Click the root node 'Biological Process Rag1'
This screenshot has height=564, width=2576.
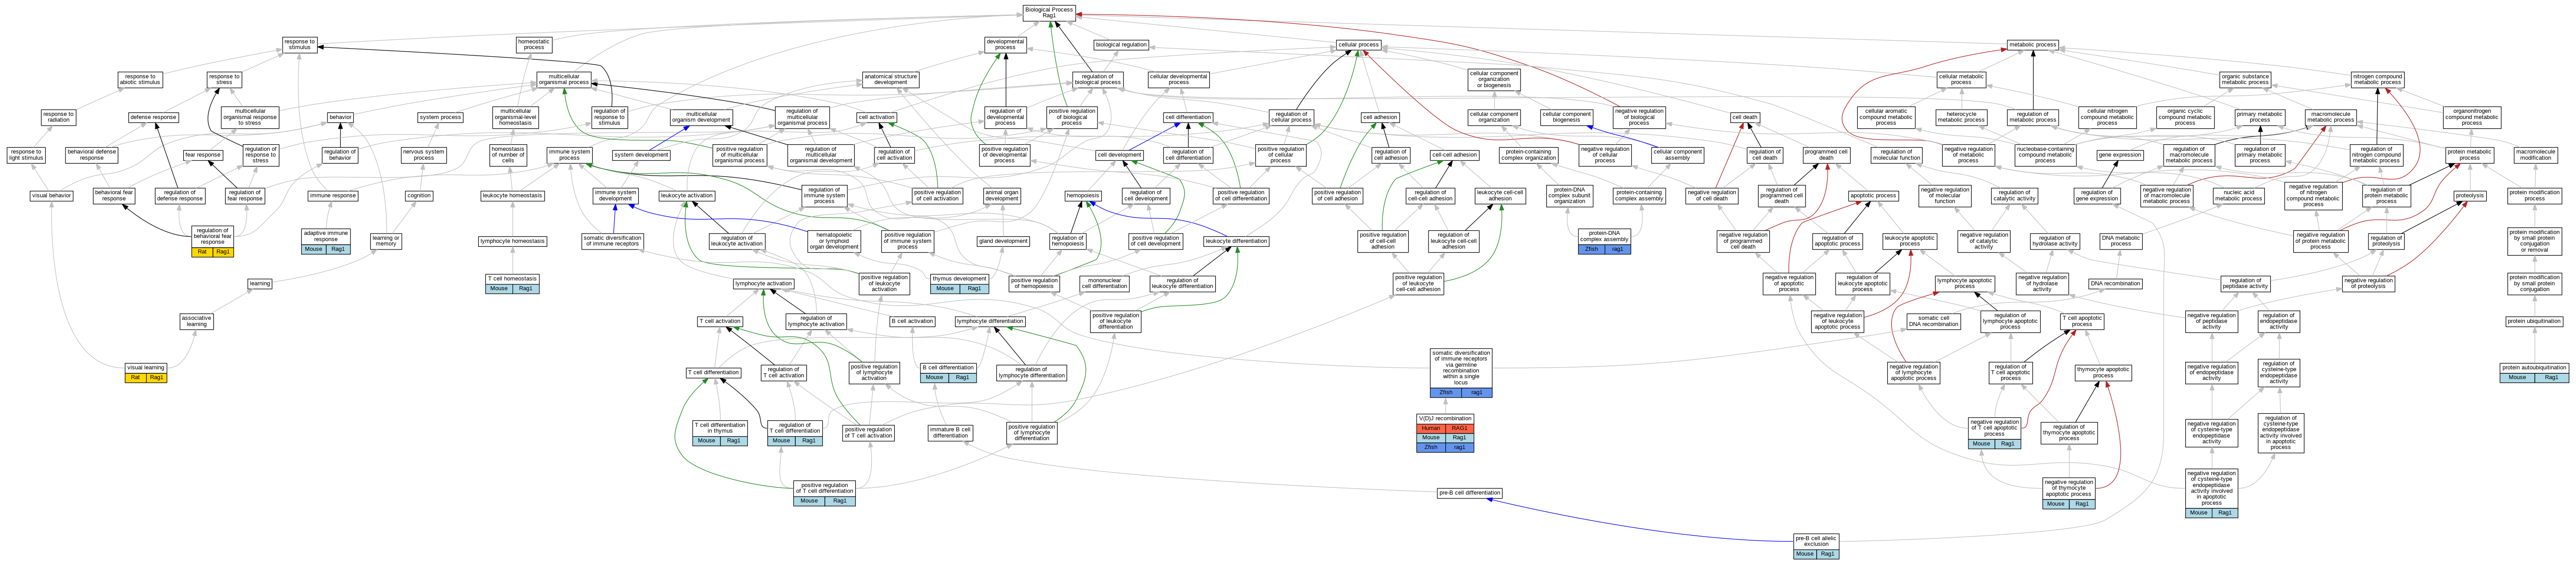[x=1049, y=12]
